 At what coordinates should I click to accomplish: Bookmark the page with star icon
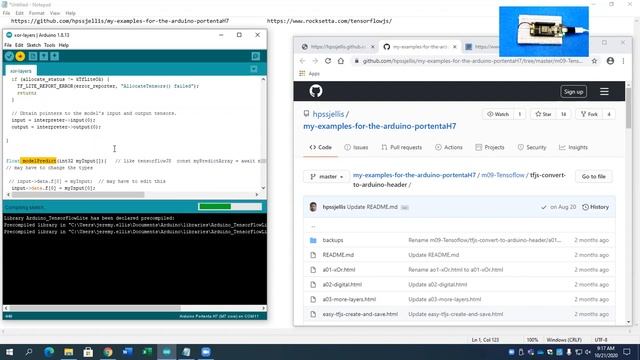[594, 61]
